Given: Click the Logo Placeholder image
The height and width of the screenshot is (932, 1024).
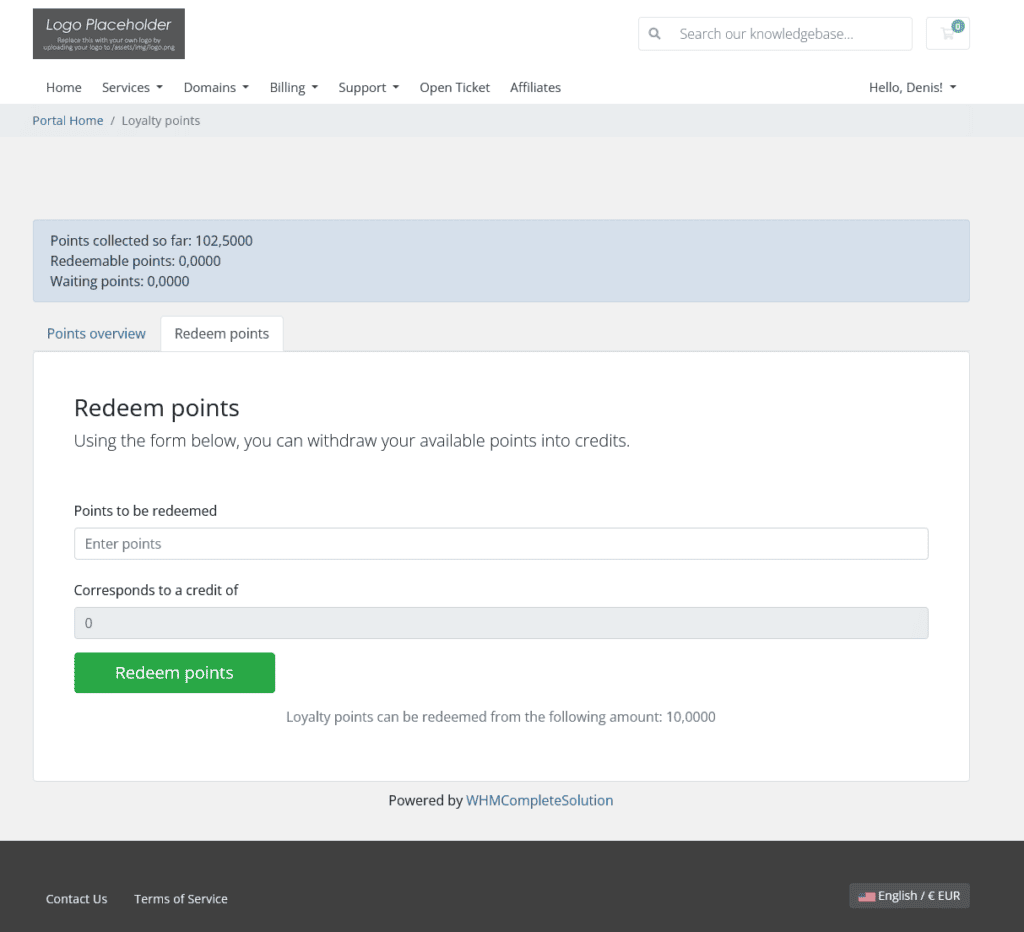Looking at the screenshot, I should 108,33.
